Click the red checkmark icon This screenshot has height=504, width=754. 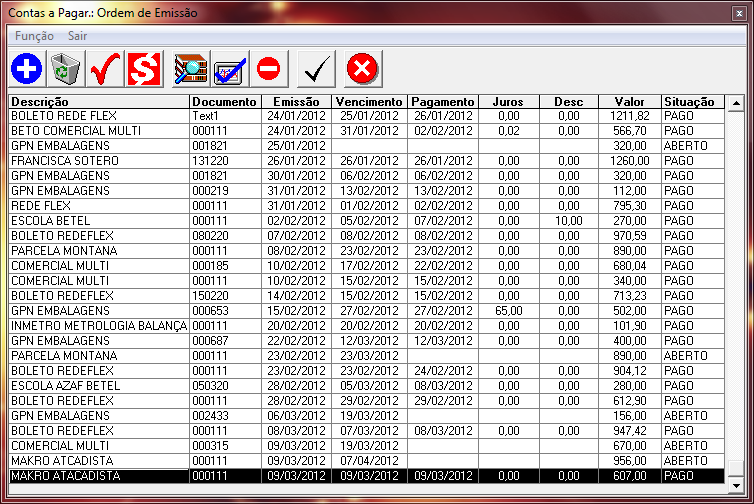click(105, 69)
